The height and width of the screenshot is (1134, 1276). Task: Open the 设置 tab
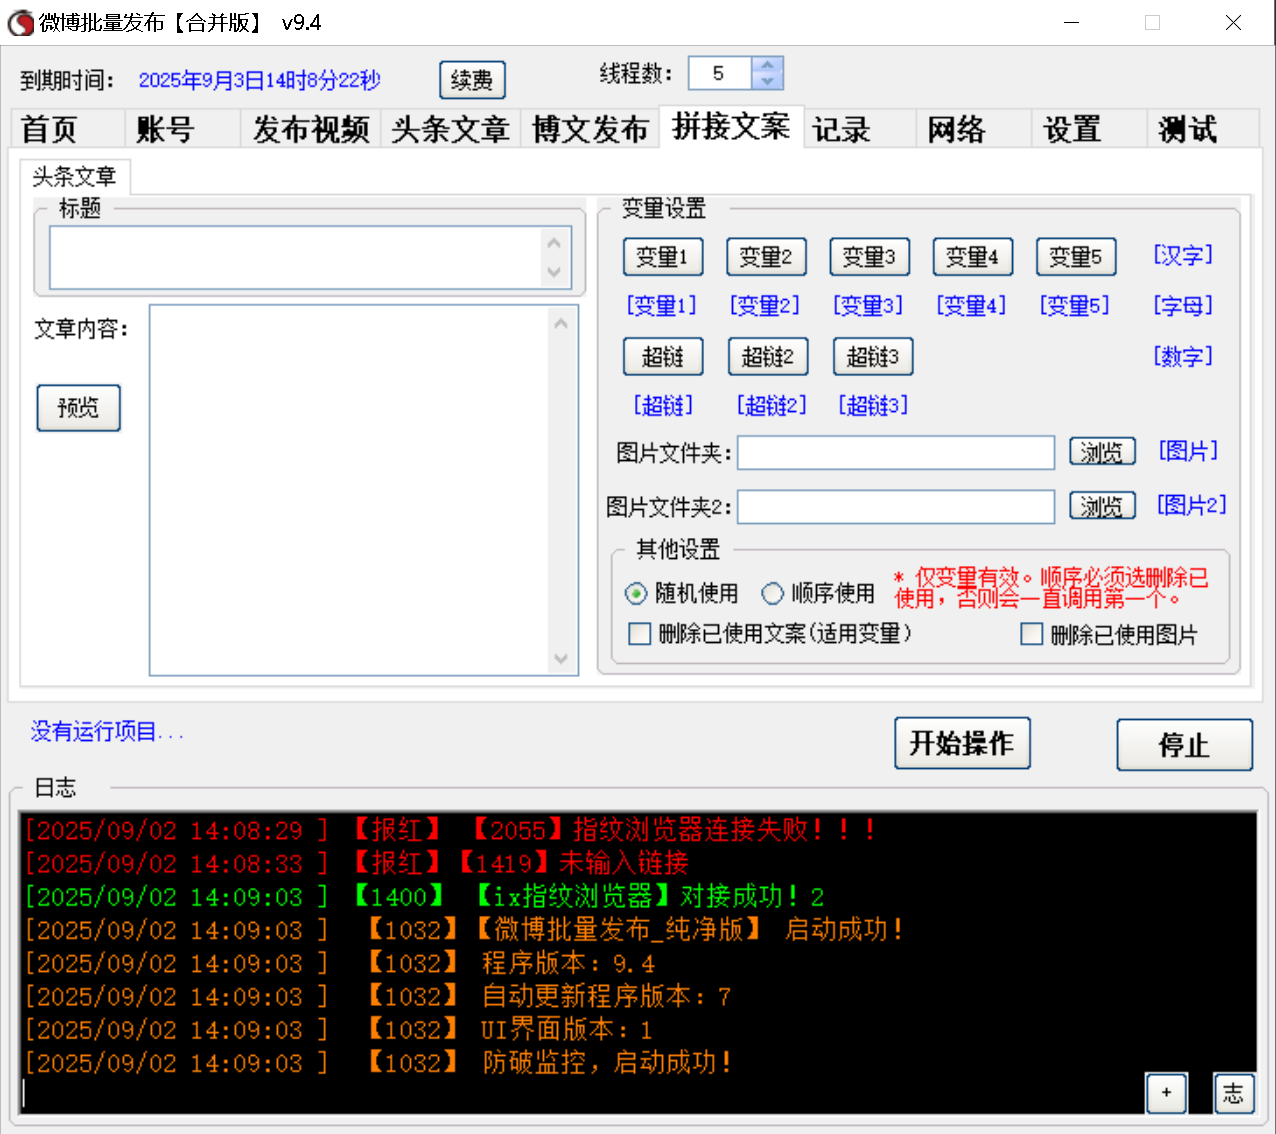click(x=1070, y=128)
